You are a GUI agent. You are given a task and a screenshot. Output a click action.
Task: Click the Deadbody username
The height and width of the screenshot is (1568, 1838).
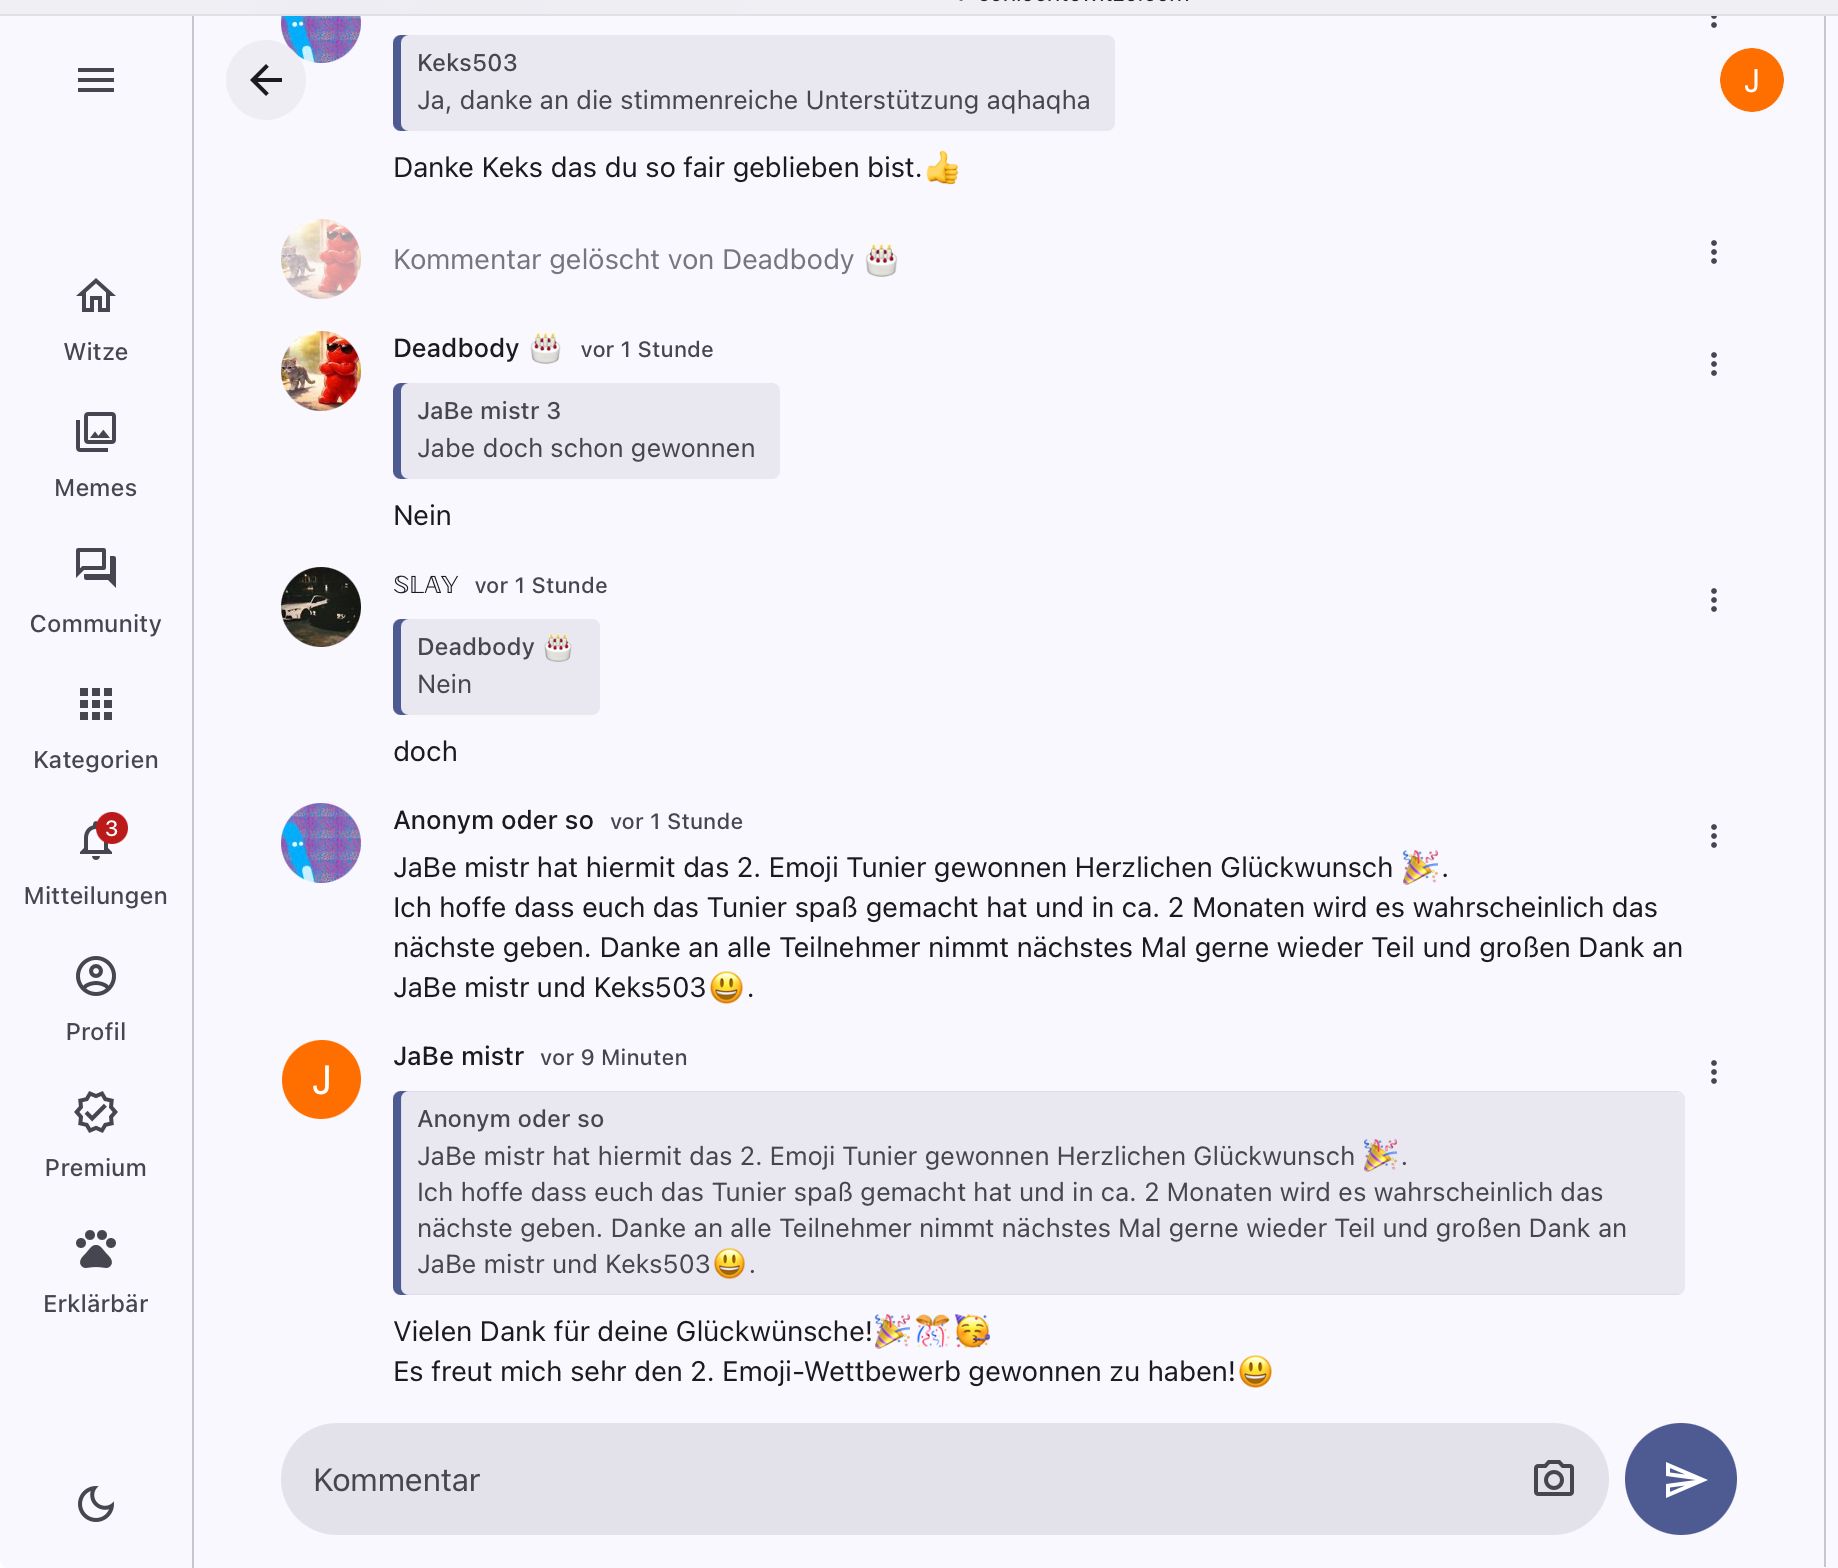pyautogui.click(x=456, y=348)
